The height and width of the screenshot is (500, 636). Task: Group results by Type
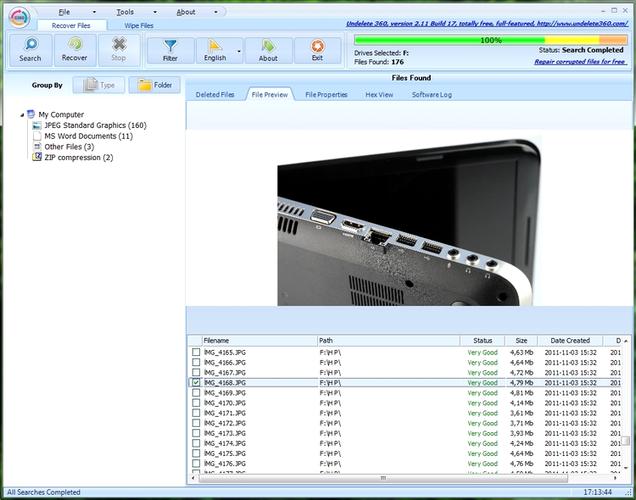pyautogui.click(x=99, y=85)
